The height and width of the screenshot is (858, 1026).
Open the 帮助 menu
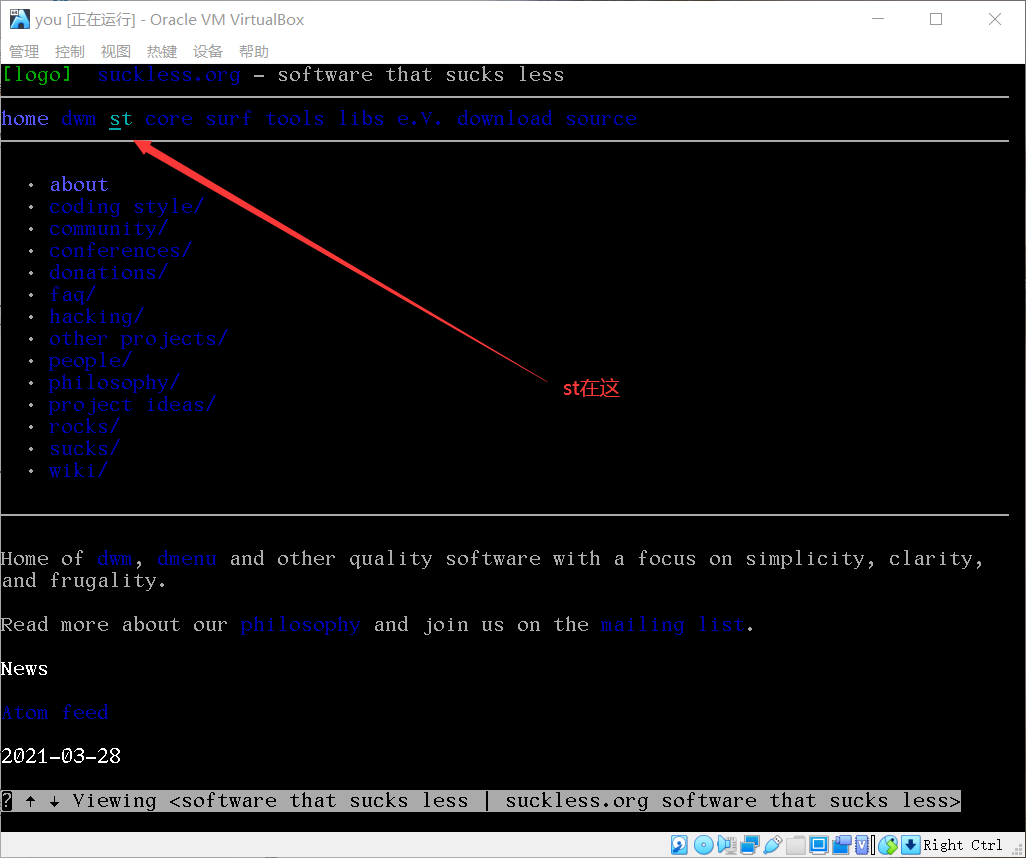point(253,51)
